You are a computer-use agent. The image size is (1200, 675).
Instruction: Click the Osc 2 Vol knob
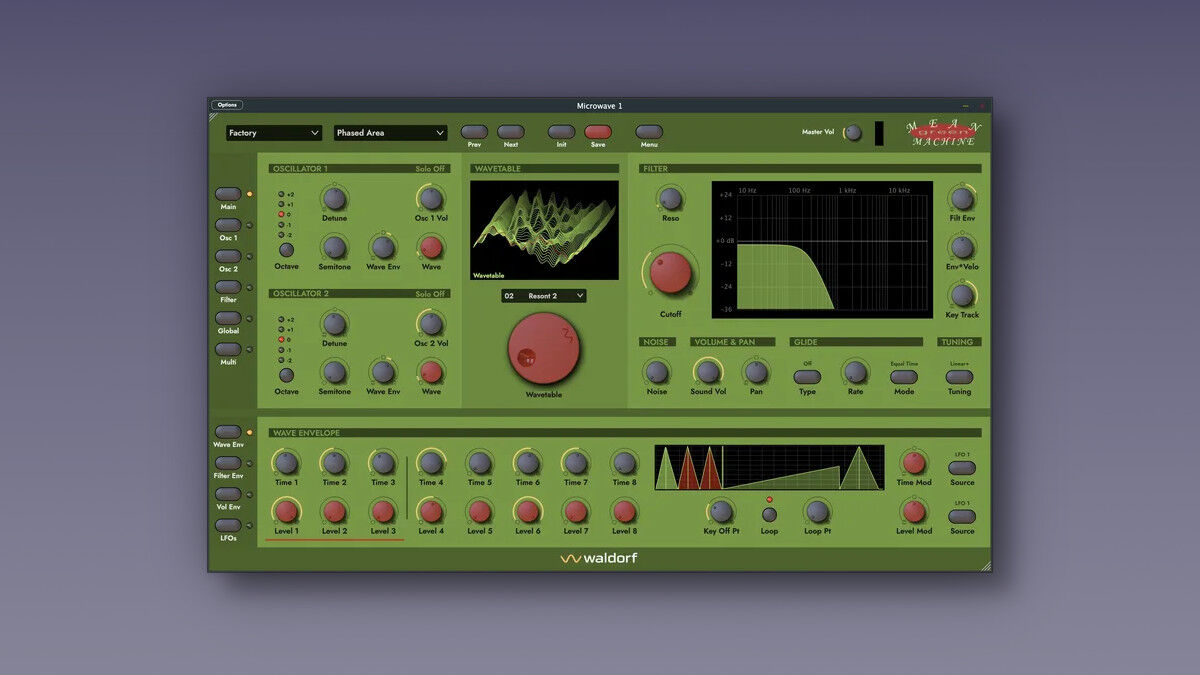click(x=431, y=323)
